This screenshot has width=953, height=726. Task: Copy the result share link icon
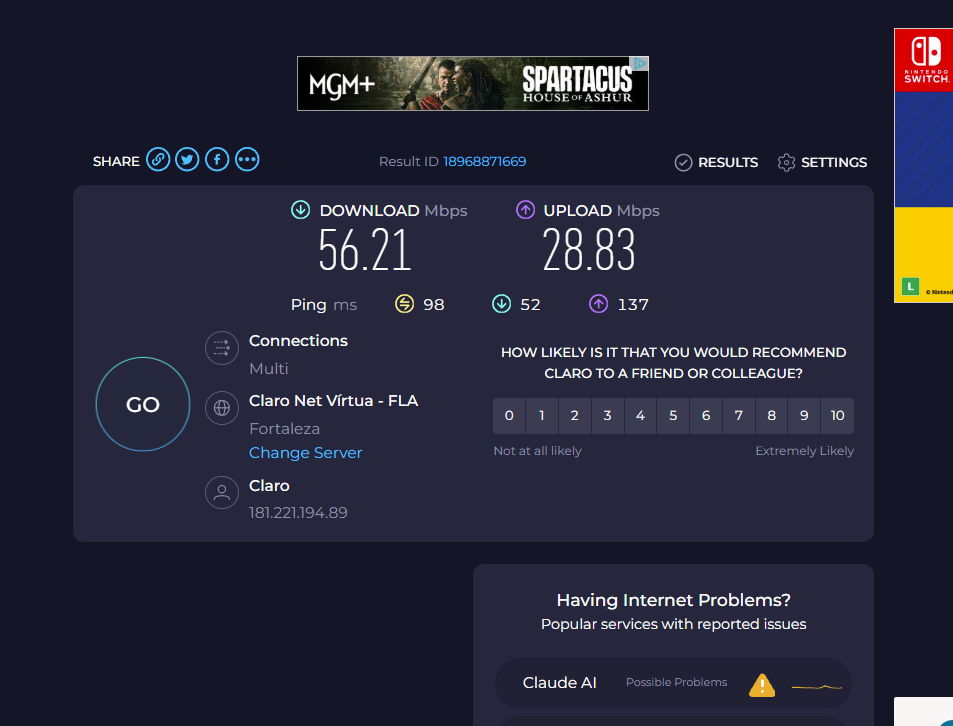click(157, 159)
